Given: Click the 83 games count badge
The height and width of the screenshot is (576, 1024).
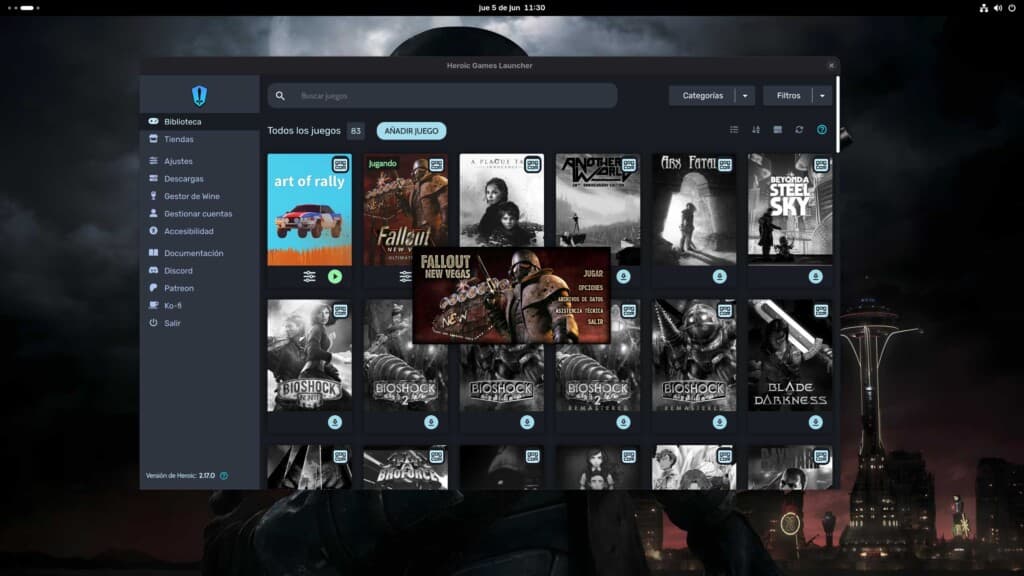Looking at the screenshot, I should (x=355, y=131).
